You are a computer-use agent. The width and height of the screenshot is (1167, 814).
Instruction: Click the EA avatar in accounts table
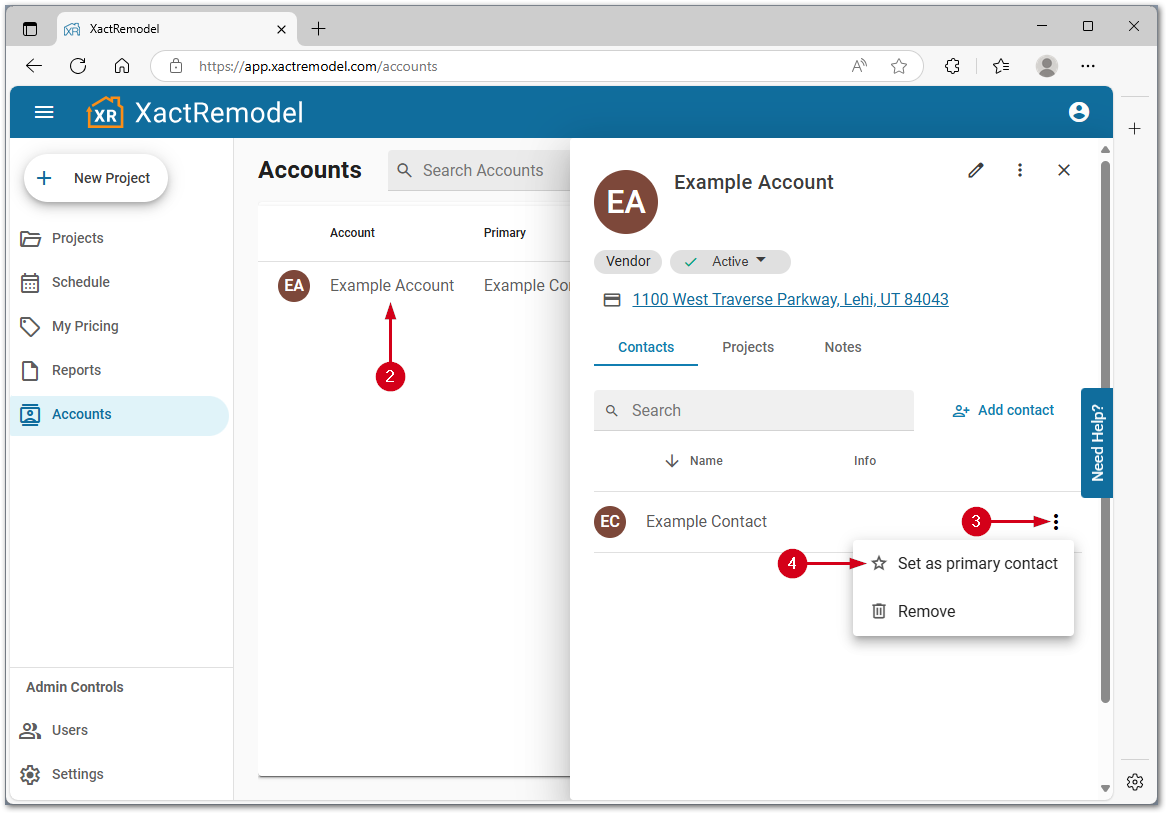coord(294,286)
